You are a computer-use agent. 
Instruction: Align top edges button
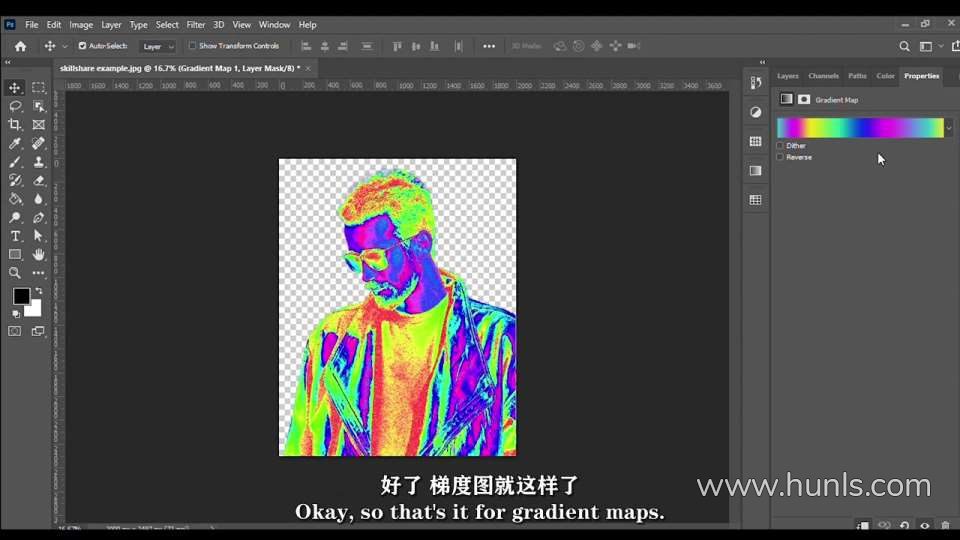[397, 47]
